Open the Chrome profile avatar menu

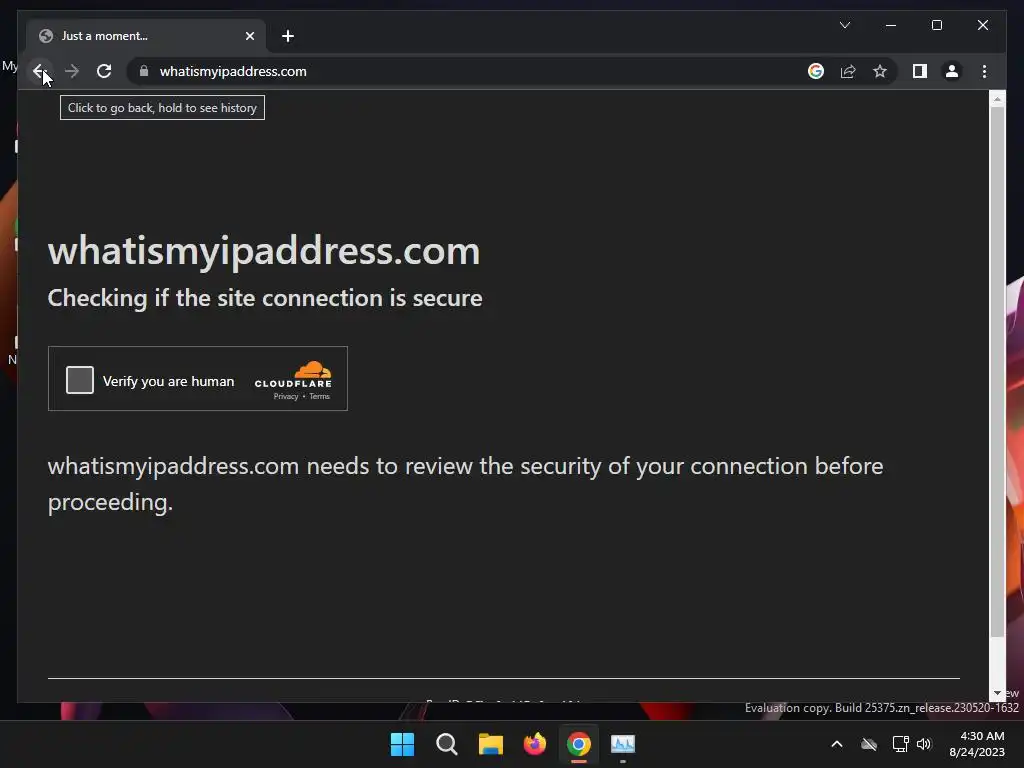click(x=952, y=71)
